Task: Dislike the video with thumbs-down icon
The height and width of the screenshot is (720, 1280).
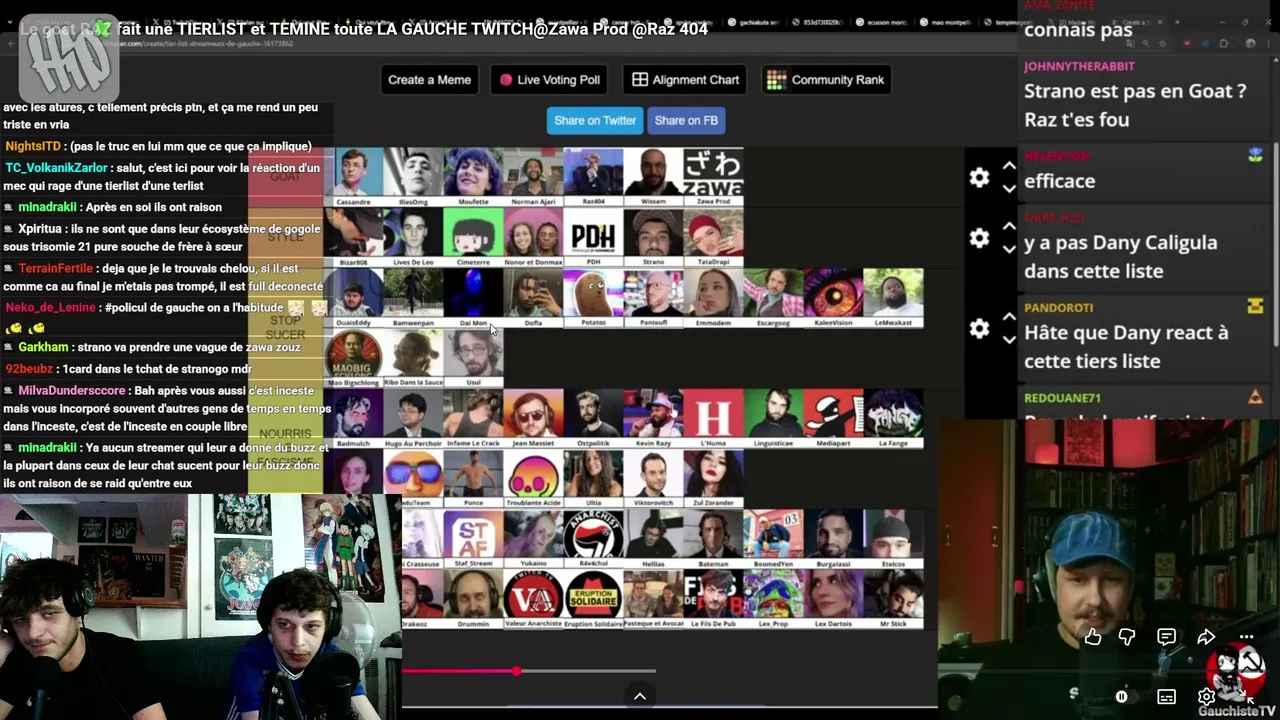Action: pyautogui.click(x=1127, y=637)
